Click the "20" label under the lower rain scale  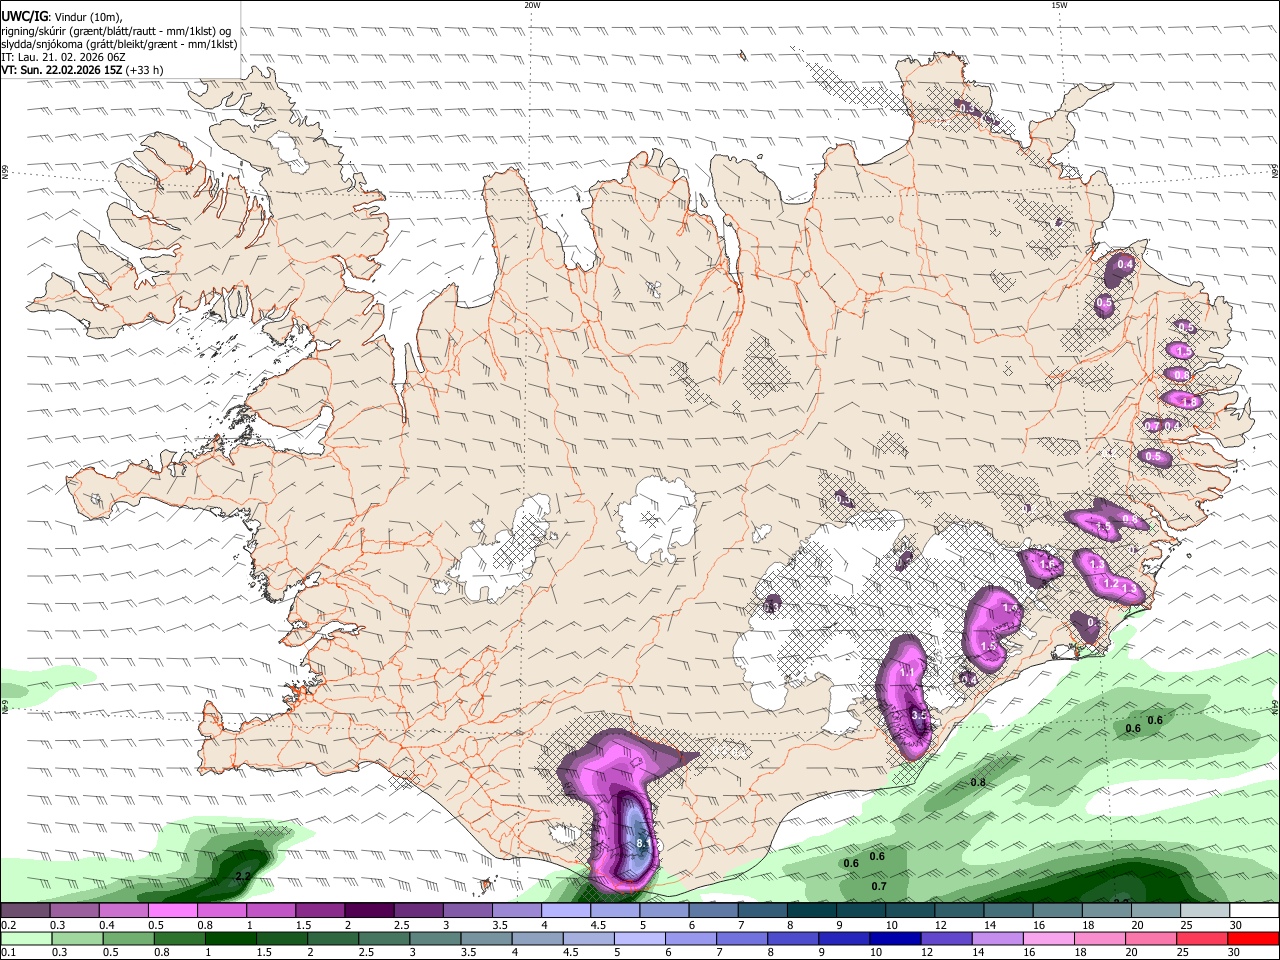point(1132,952)
